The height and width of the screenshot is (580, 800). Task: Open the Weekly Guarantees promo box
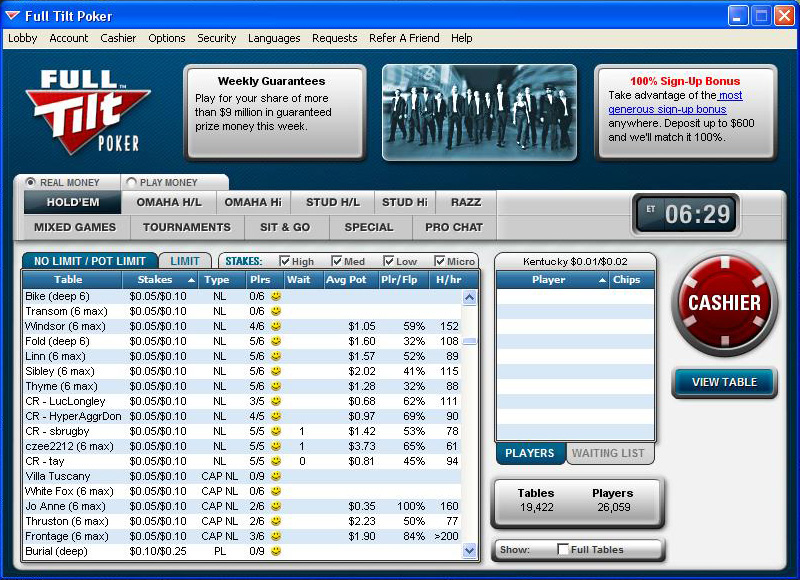tap(275, 112)
